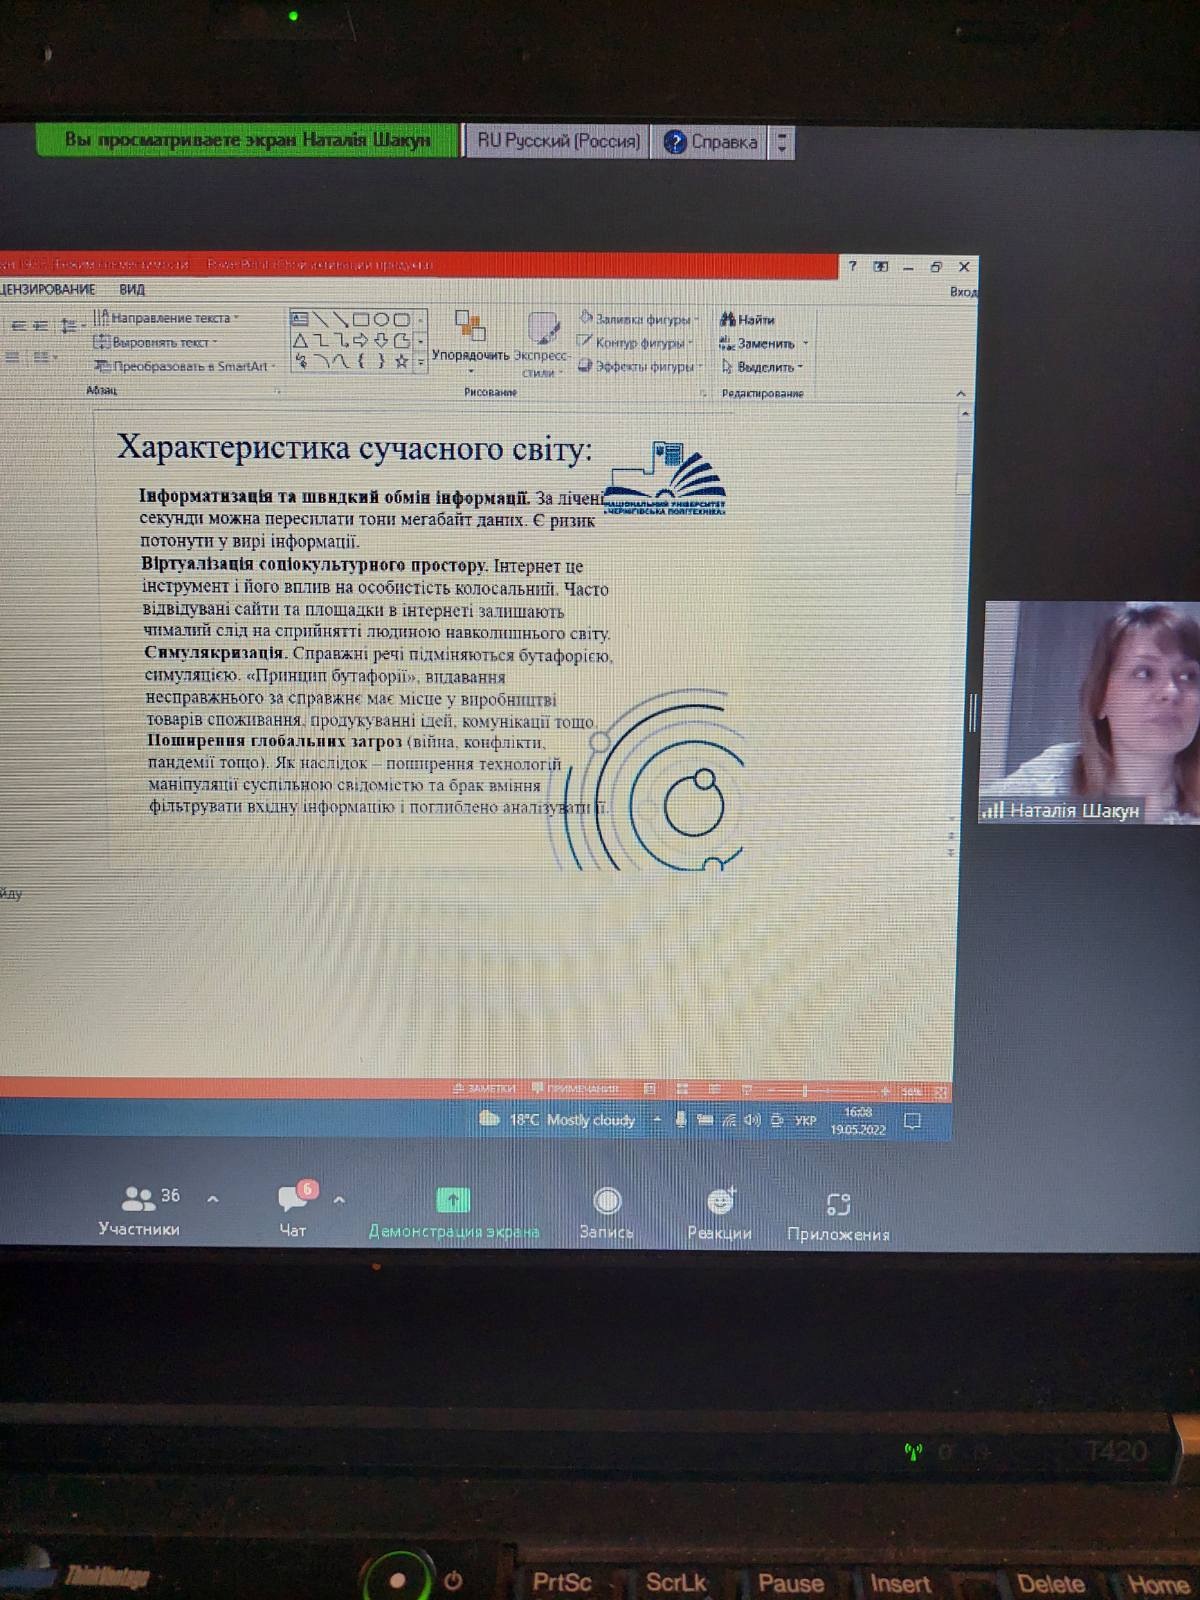1200x1600 pixels.
Task: Click the ribbon display options icon
Action: point(880,266)
